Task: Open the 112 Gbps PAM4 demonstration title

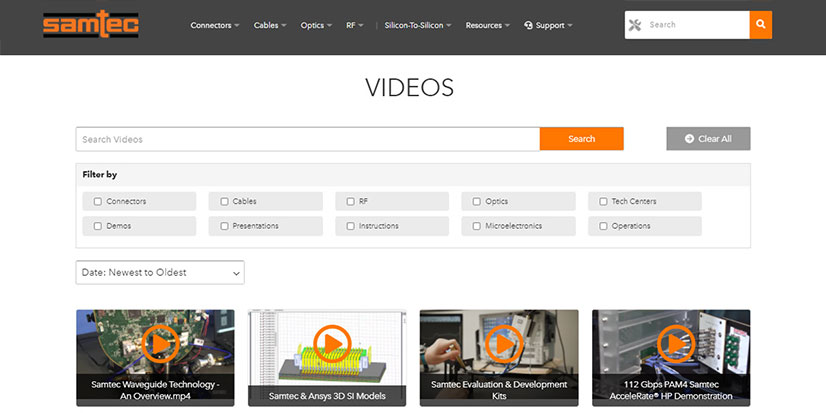Action: click(671, 390)
